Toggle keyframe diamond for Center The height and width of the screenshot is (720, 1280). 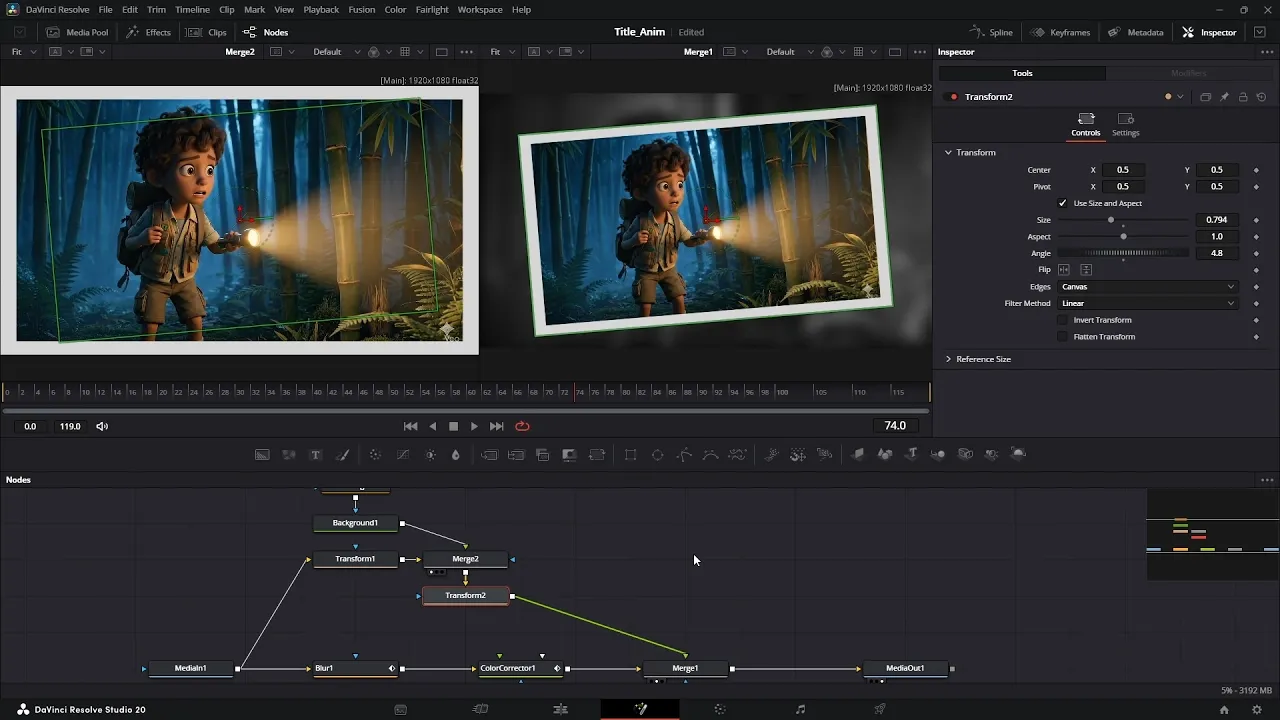[1256, 170]
